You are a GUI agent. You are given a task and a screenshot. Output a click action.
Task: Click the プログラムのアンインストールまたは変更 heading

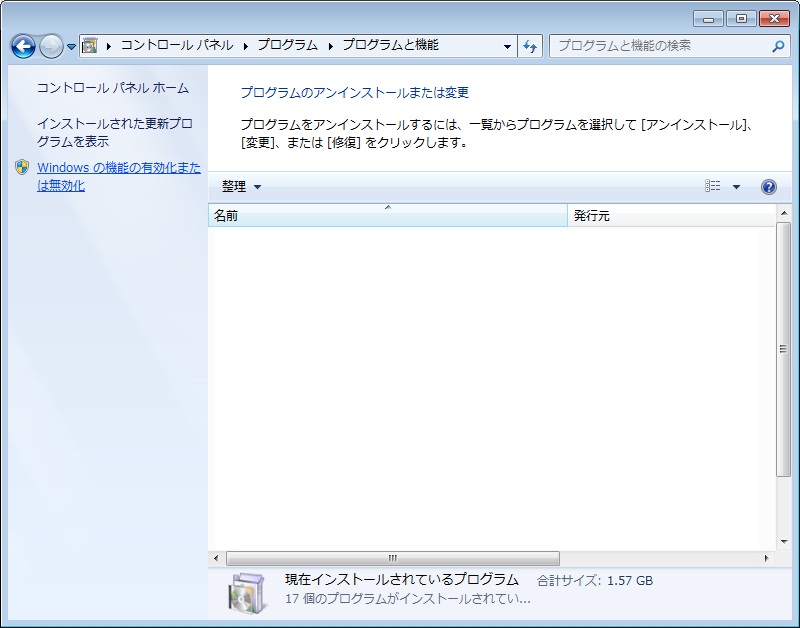tap(355, 92)
